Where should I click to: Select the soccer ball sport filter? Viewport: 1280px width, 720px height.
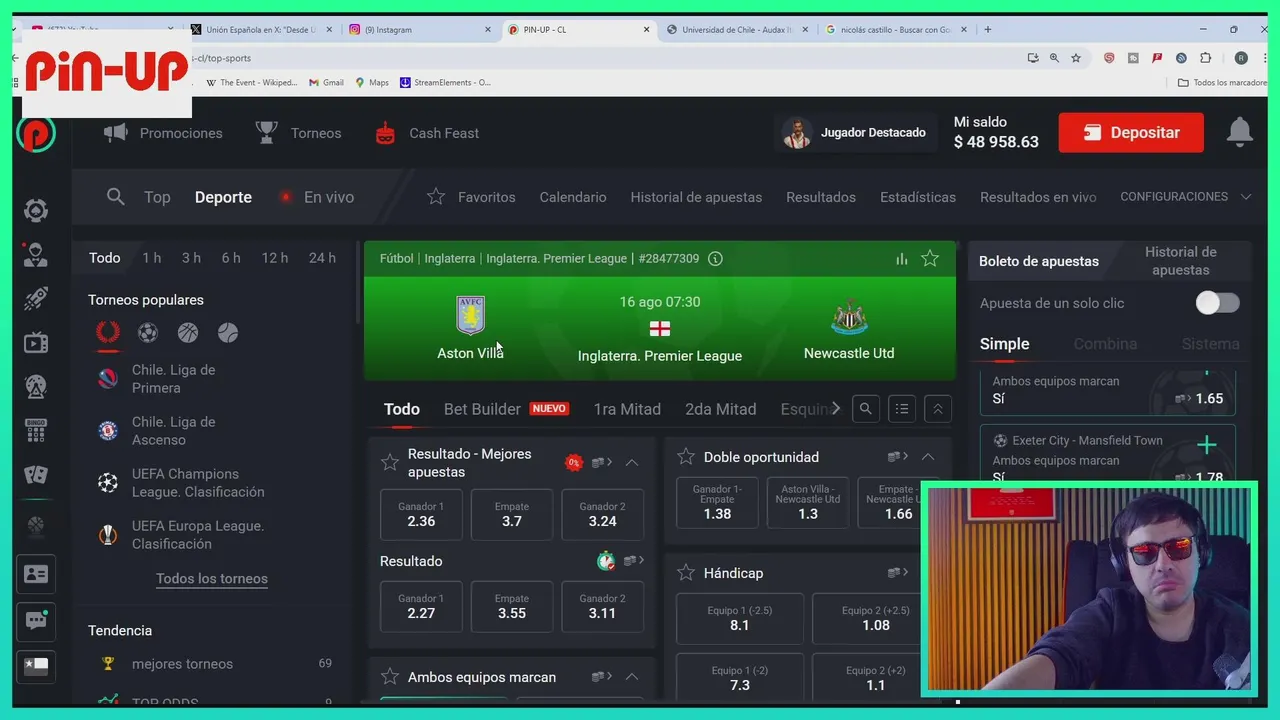[147, 333]
